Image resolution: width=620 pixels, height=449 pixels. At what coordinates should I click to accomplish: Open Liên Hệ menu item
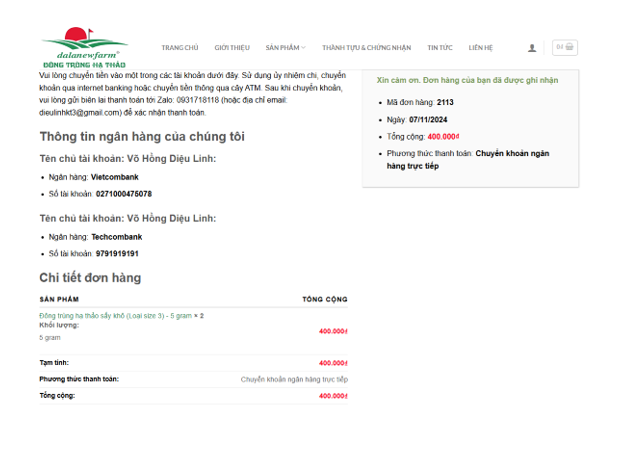point(481,48)
